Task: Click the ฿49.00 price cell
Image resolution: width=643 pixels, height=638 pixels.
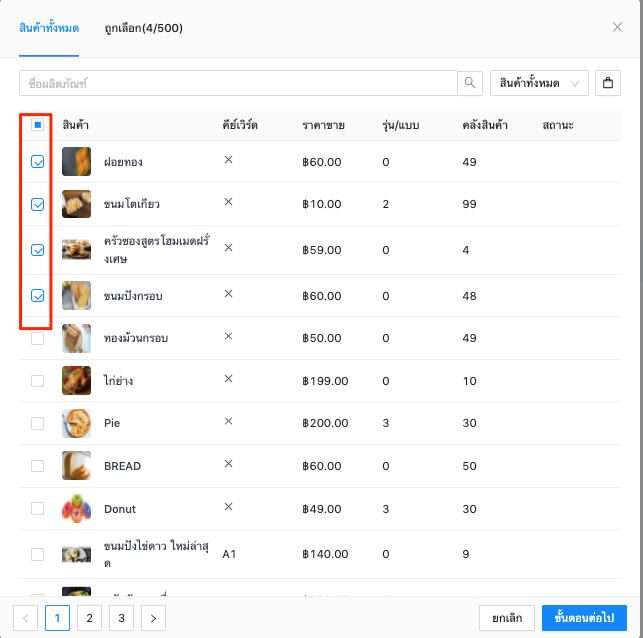Action: coord(322,509)
